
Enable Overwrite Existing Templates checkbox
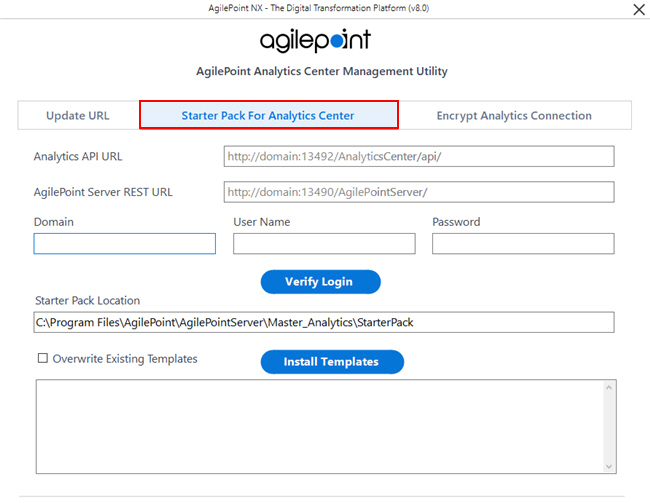[43, 358]
